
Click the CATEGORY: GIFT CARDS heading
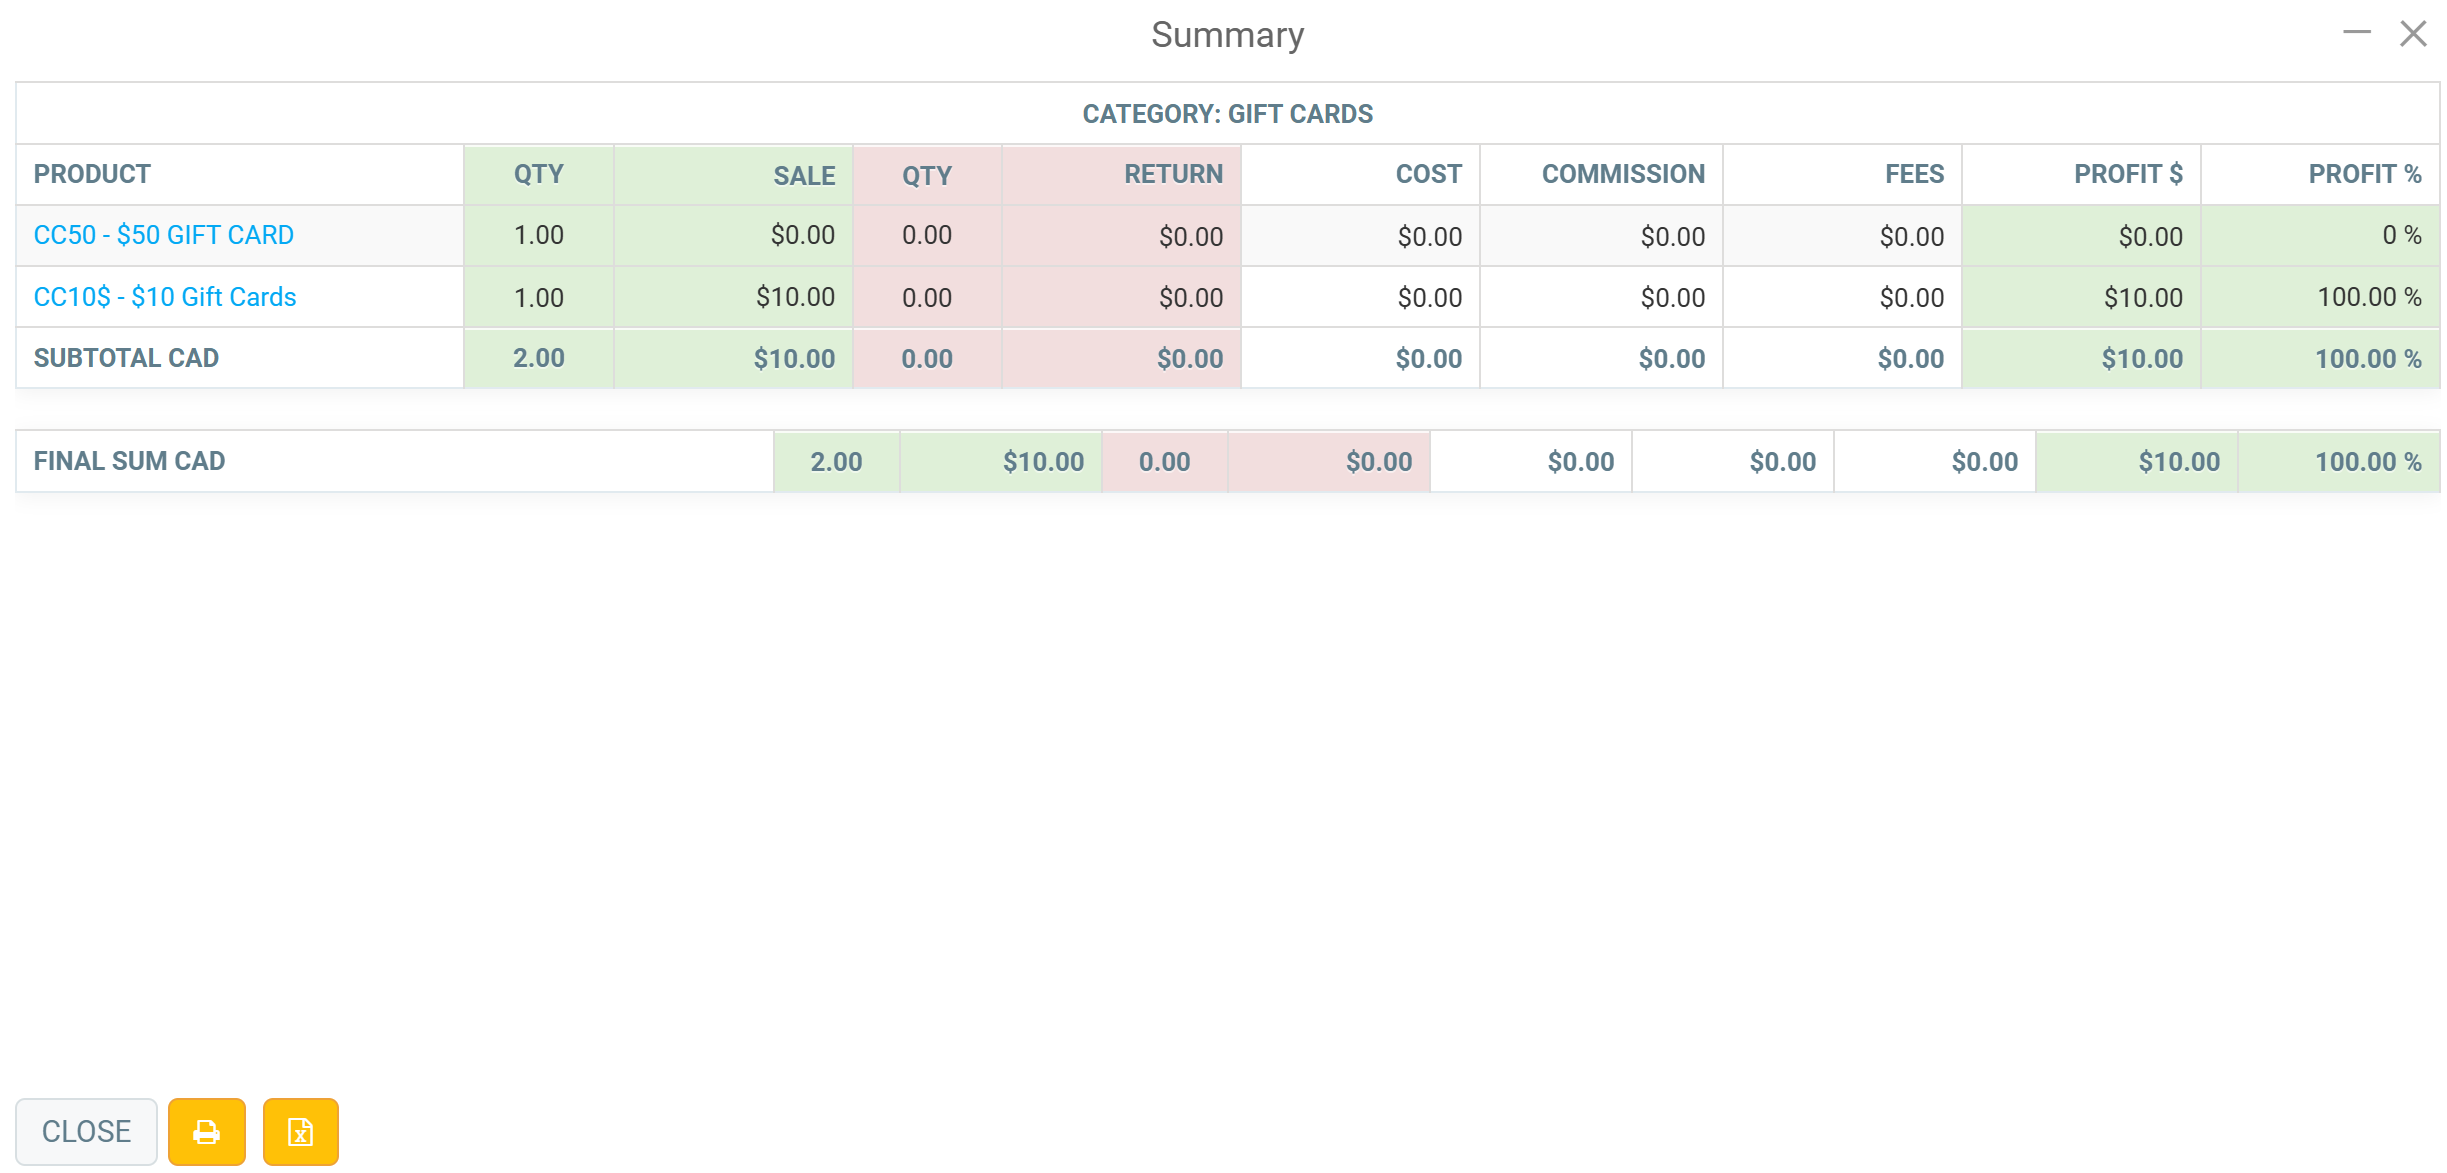coord(1228,114)
